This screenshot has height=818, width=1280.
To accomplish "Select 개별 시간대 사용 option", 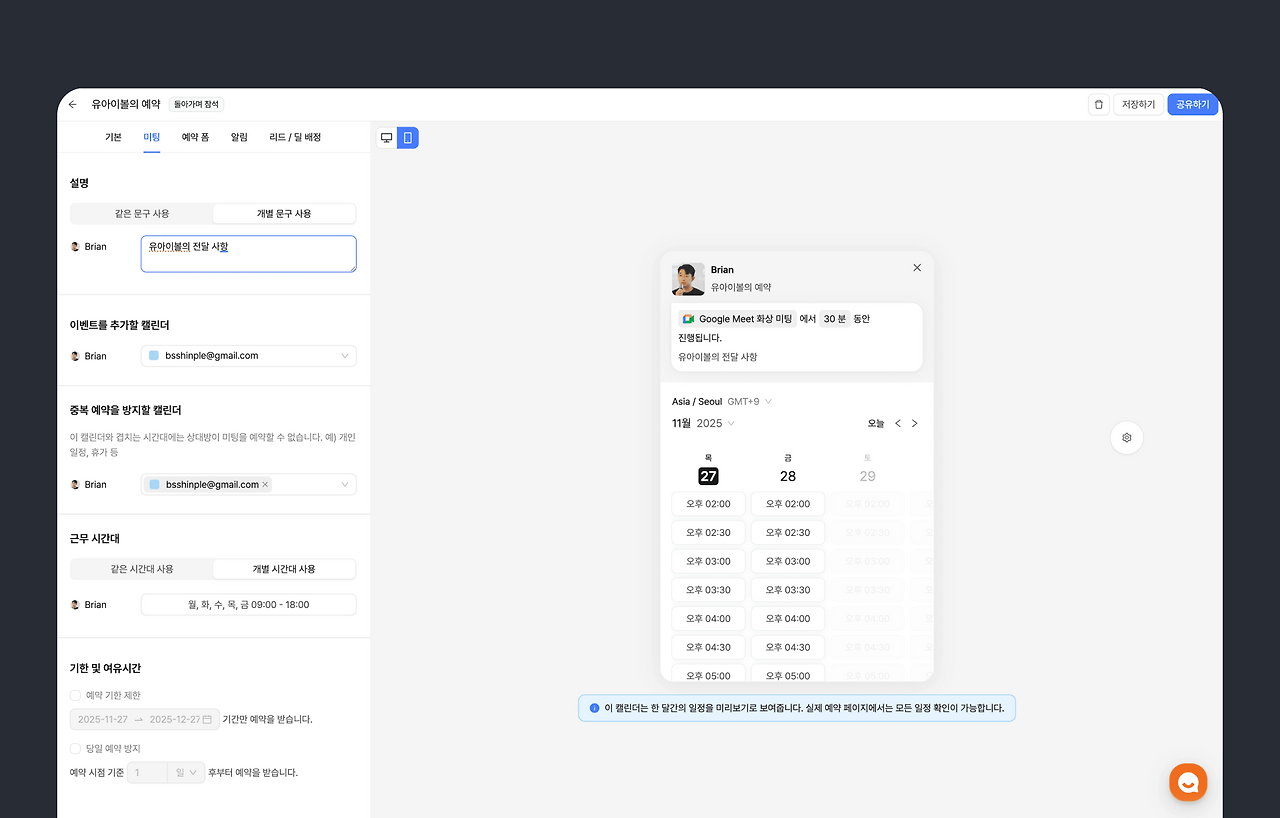I will [284, 569].
